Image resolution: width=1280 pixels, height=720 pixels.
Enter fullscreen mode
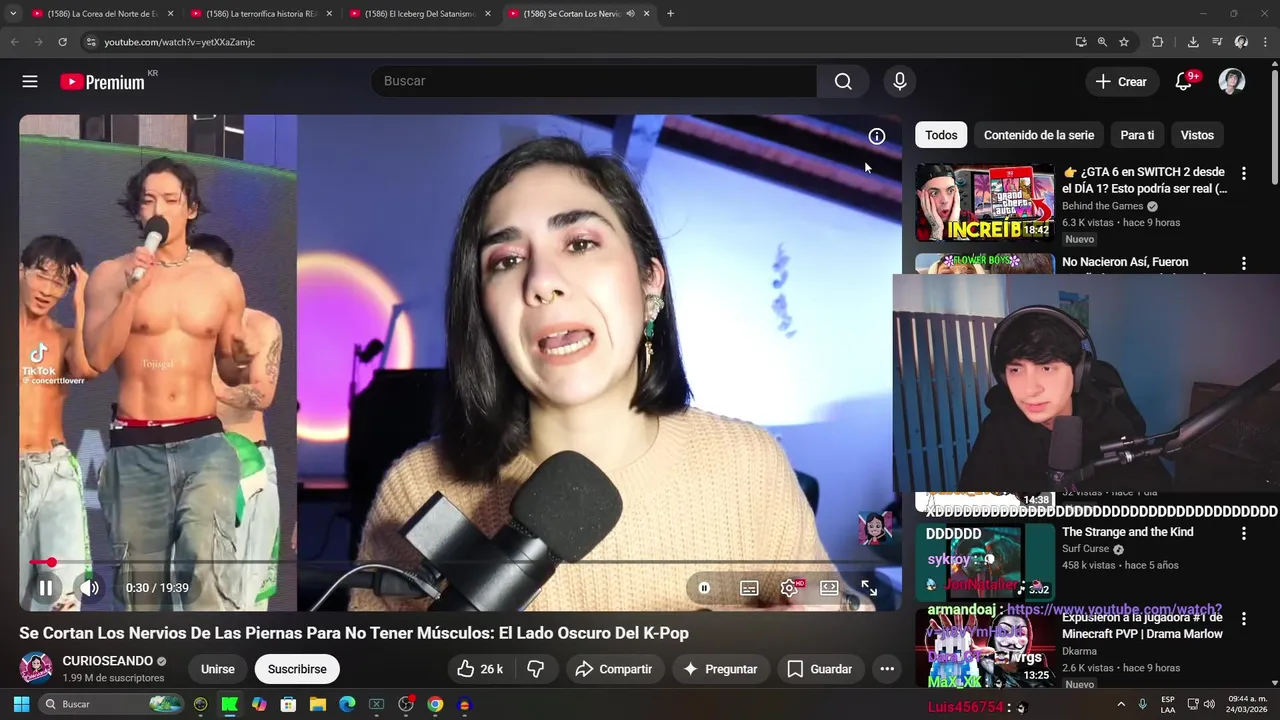(869, 588)
